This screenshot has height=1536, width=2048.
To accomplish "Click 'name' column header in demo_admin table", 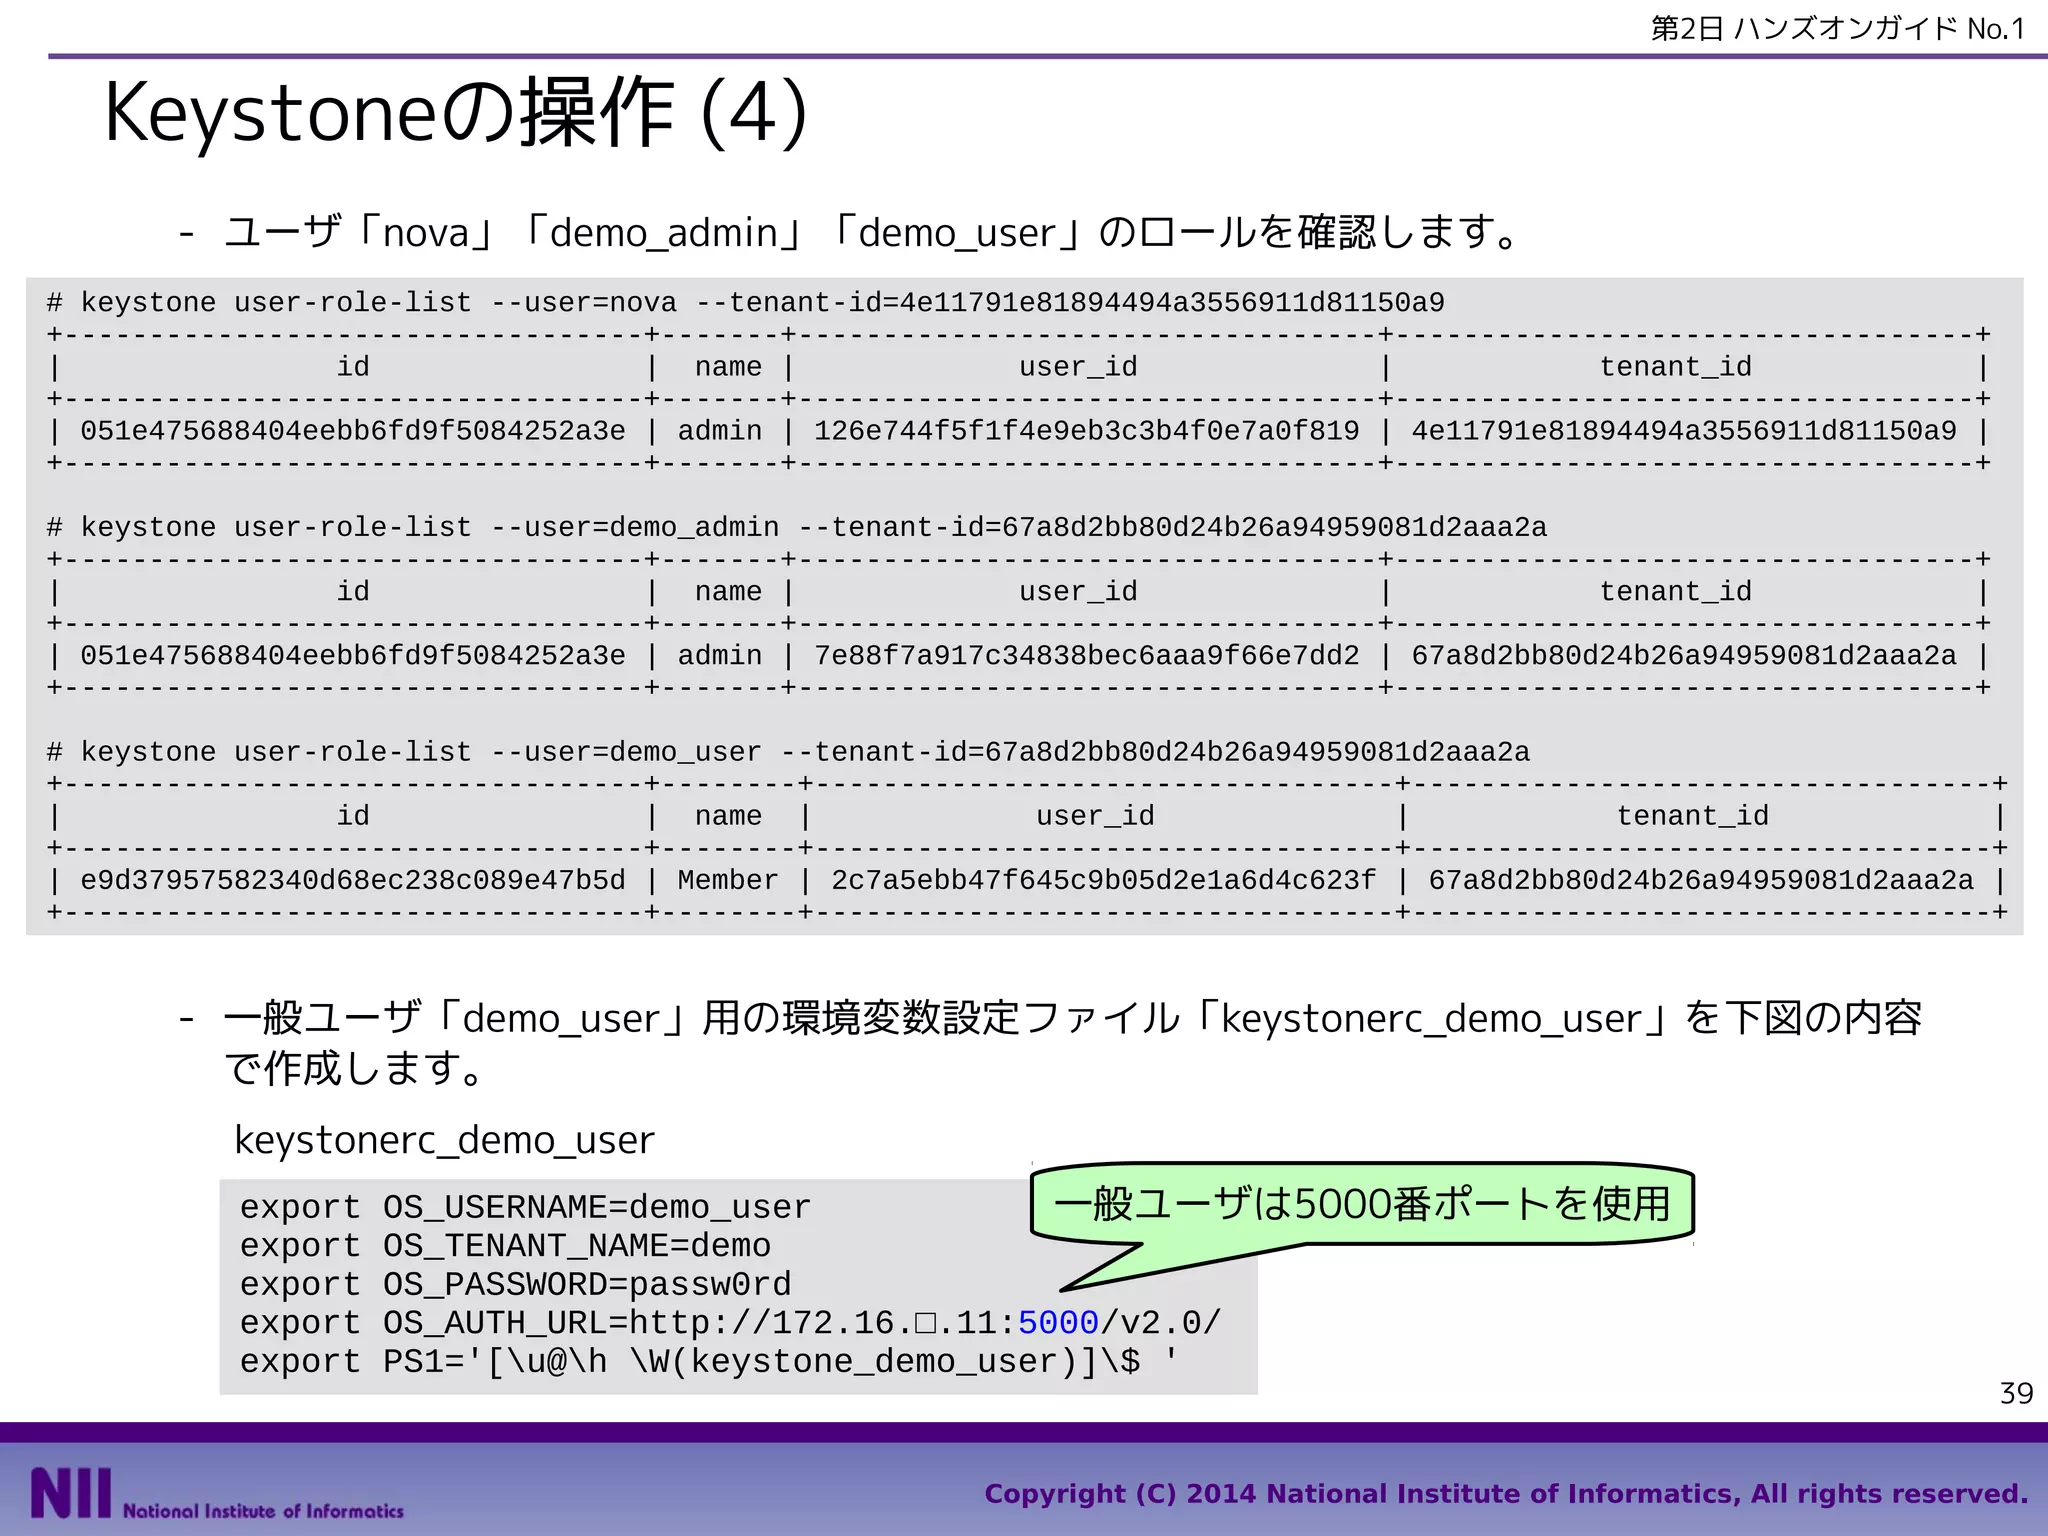I will coord(728,592).
